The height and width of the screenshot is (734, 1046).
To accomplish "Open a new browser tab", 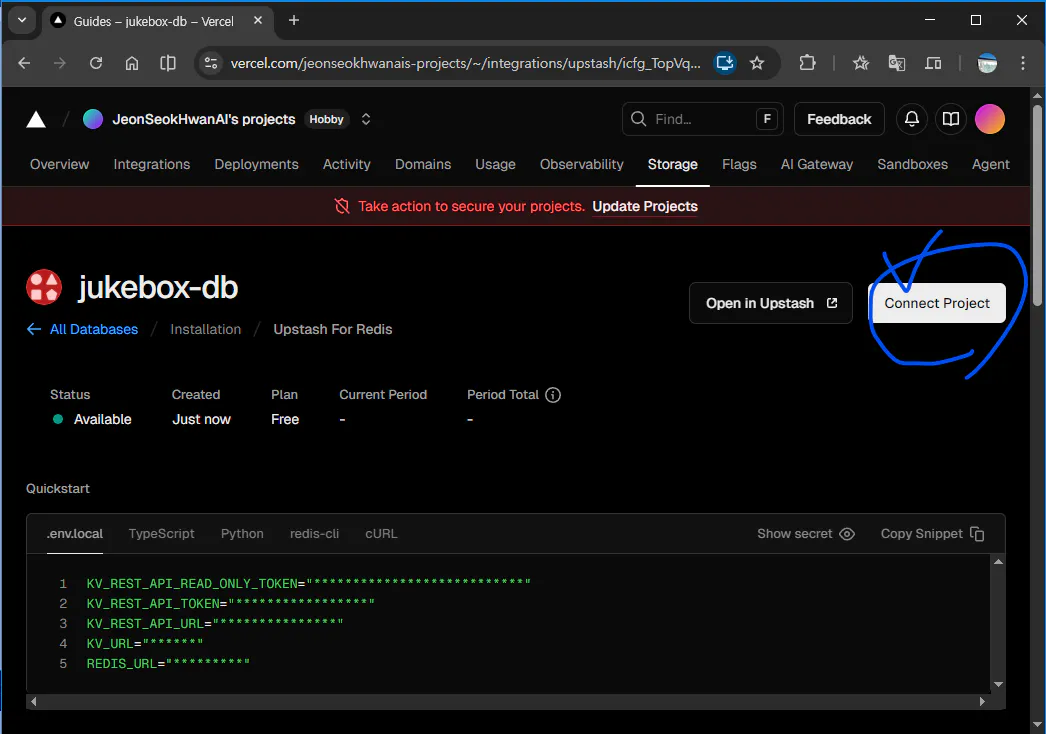I will [294, 20].
